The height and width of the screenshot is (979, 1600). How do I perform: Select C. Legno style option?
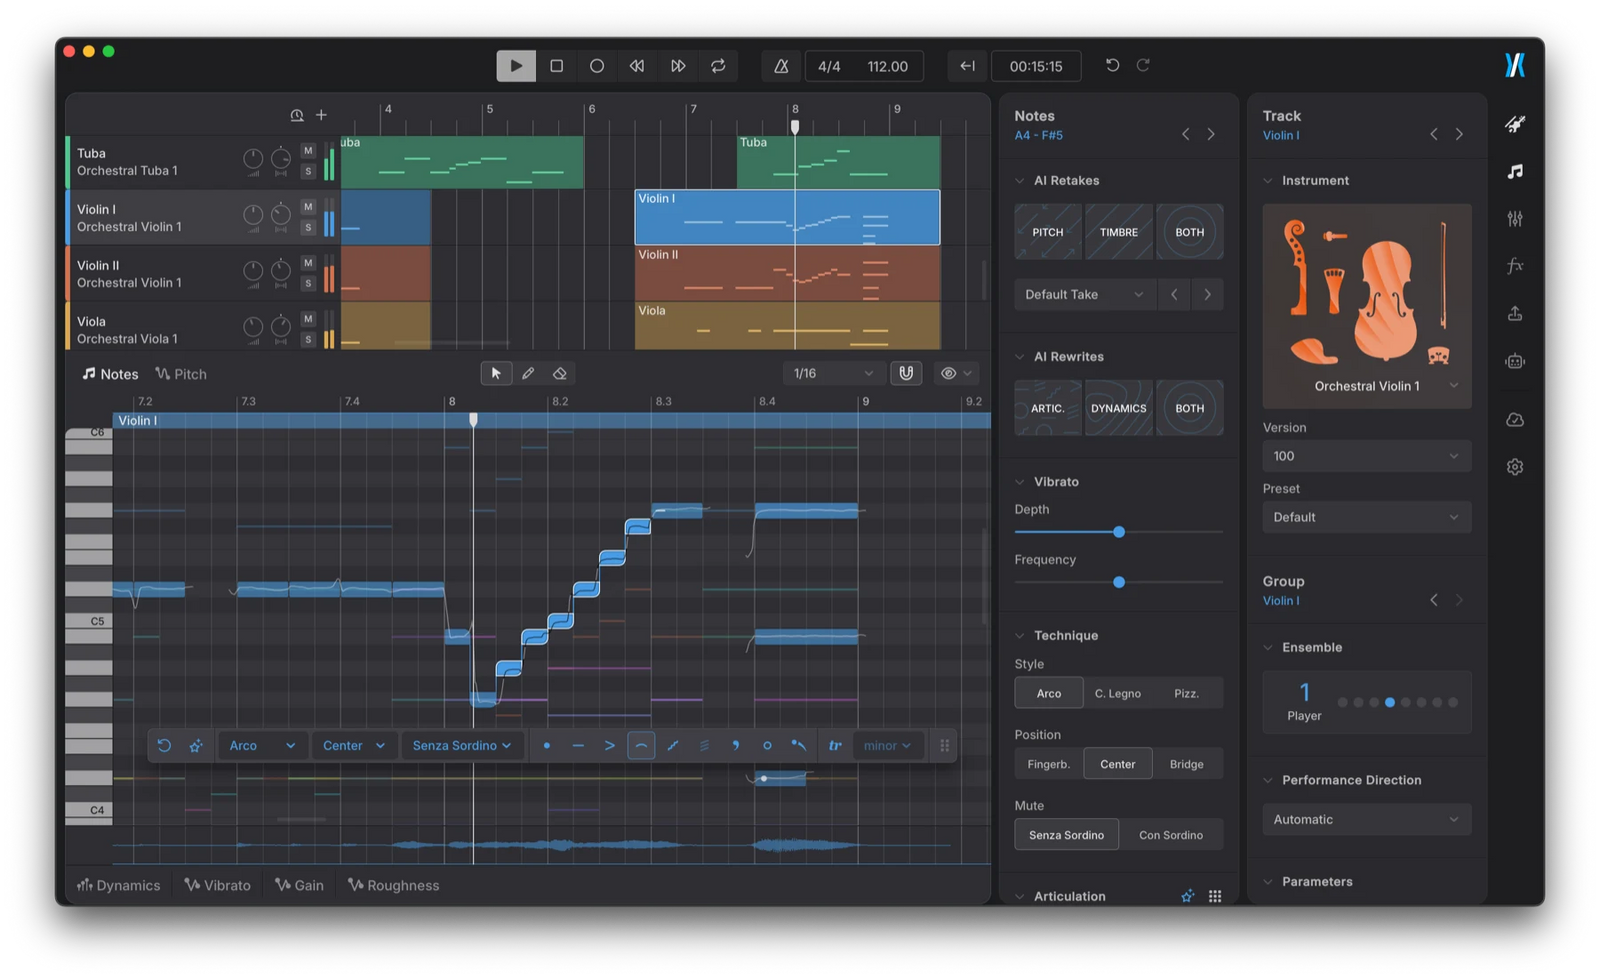point(1118,693)
